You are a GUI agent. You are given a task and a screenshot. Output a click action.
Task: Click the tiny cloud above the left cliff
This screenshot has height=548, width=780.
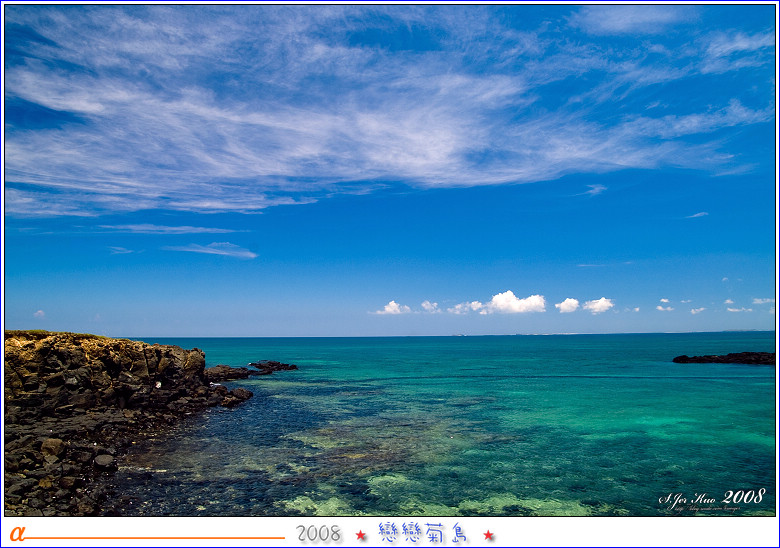point(39,314)
